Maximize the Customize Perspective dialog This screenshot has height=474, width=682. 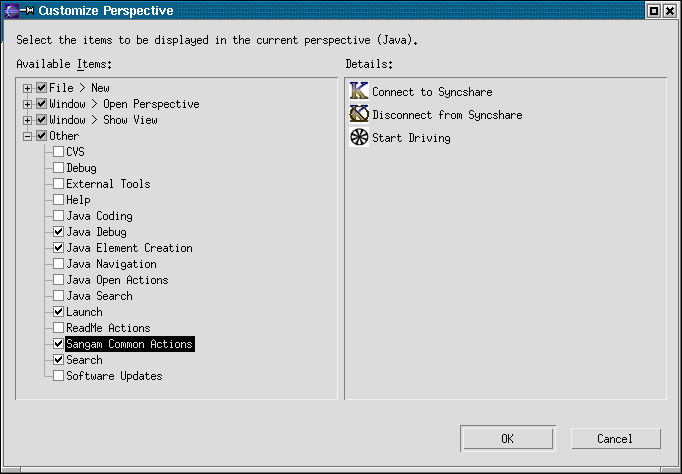[654, 11]
